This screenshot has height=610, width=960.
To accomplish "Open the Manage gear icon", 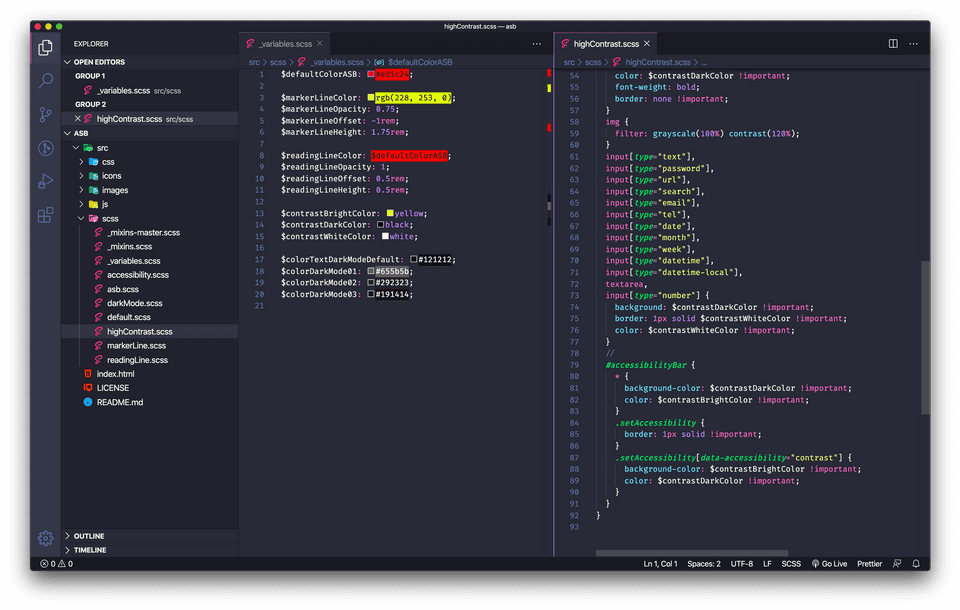I will 45,538.
